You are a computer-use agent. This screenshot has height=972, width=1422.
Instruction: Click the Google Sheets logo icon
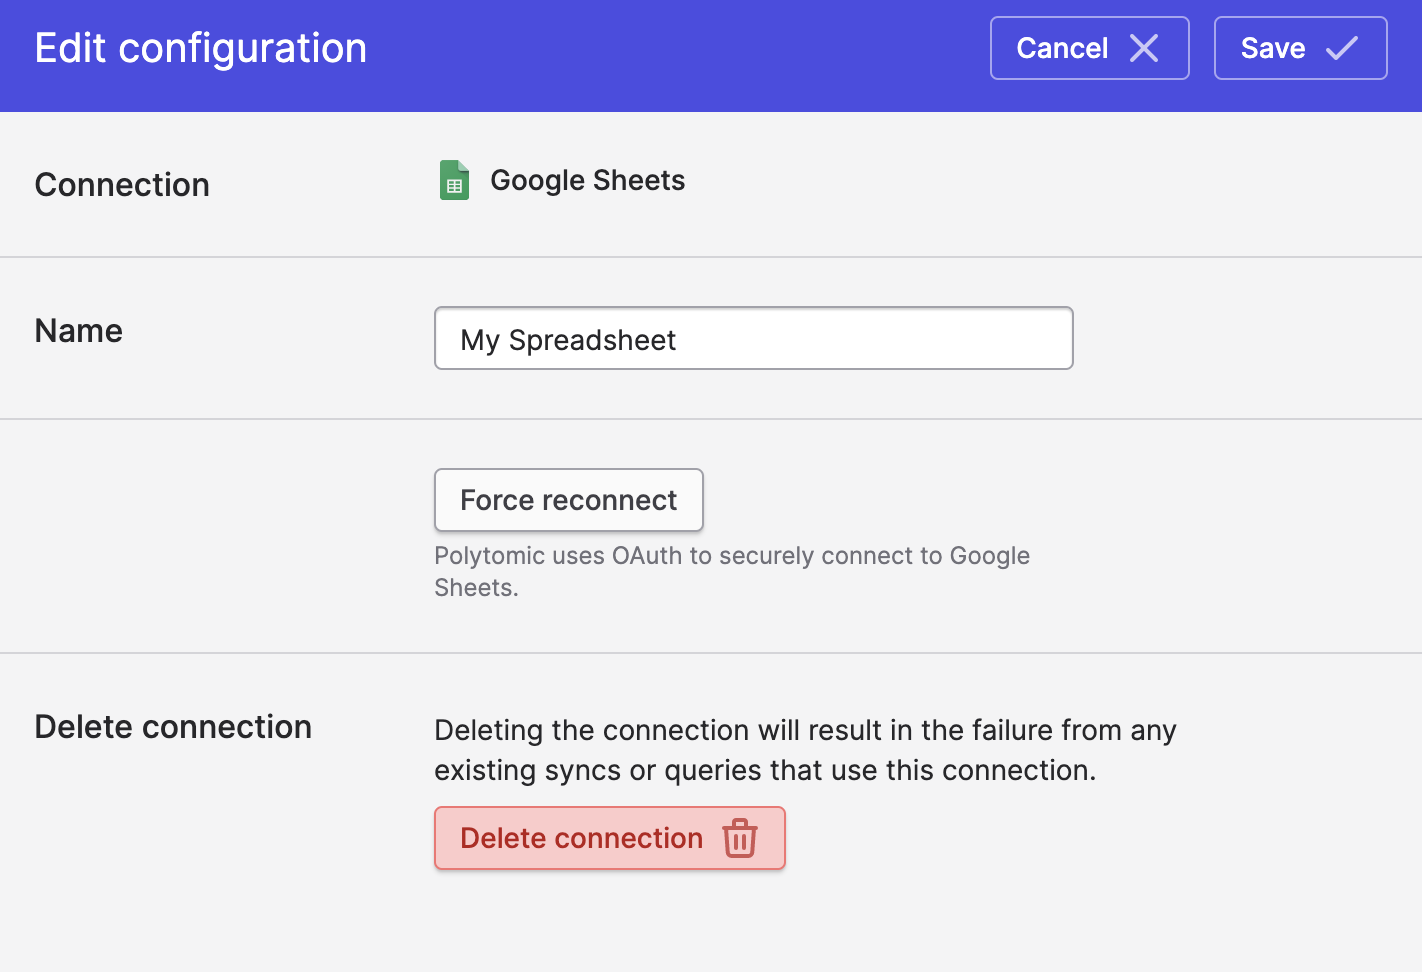(455, 180)
